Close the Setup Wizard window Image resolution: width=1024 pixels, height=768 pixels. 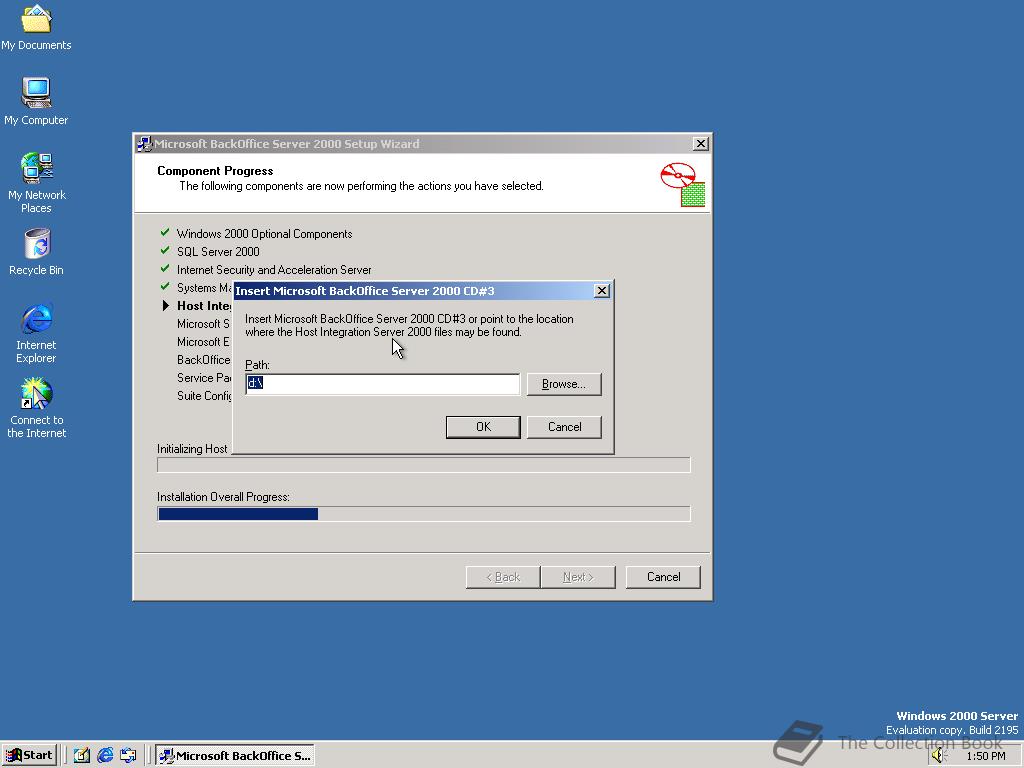tap(701, 144)
